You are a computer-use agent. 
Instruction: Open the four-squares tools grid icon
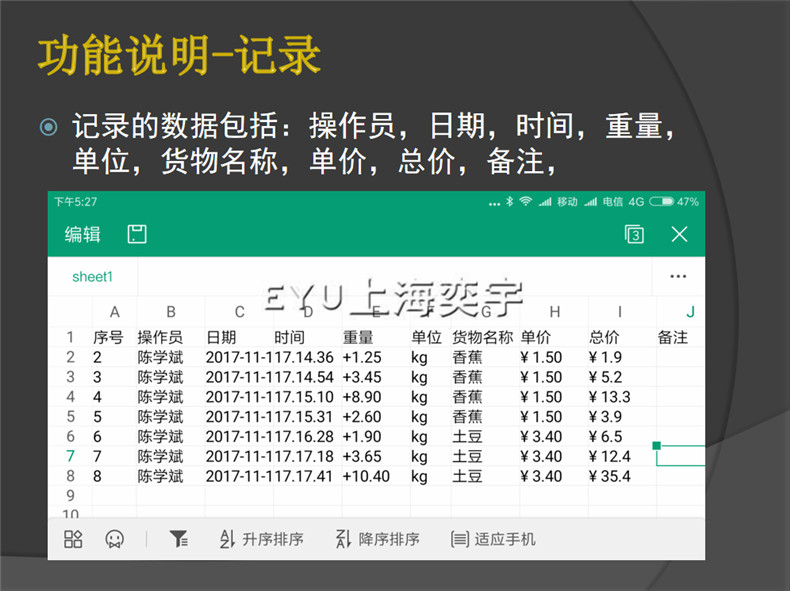click(73, 539)
